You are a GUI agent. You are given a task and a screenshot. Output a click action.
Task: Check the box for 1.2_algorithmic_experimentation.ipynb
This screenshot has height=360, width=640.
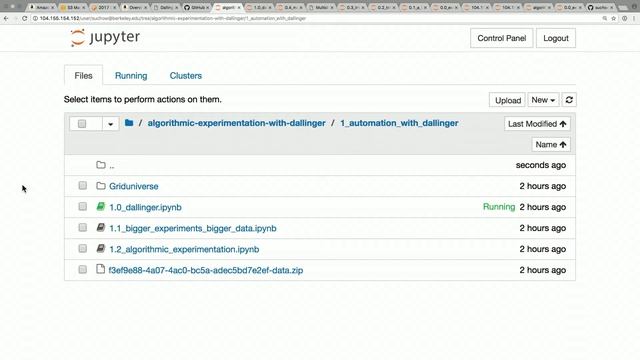click(82, 249)
